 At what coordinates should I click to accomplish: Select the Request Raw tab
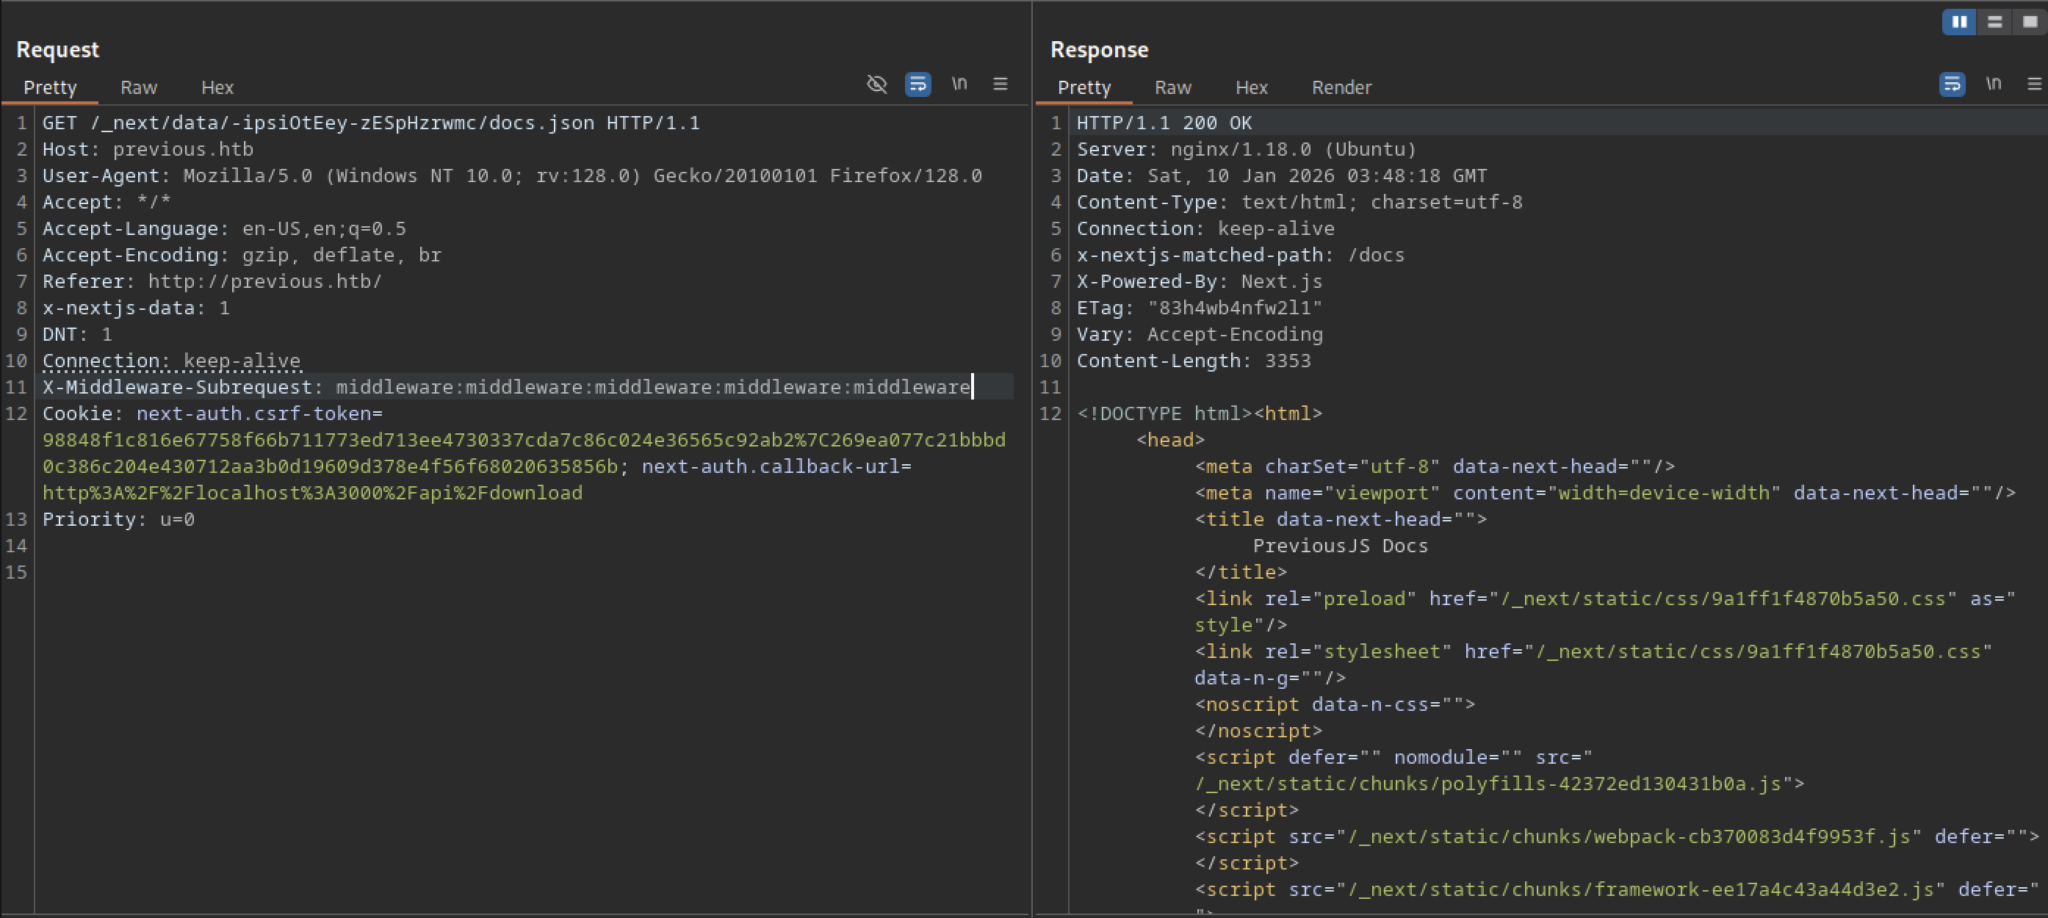pos(139,88)
